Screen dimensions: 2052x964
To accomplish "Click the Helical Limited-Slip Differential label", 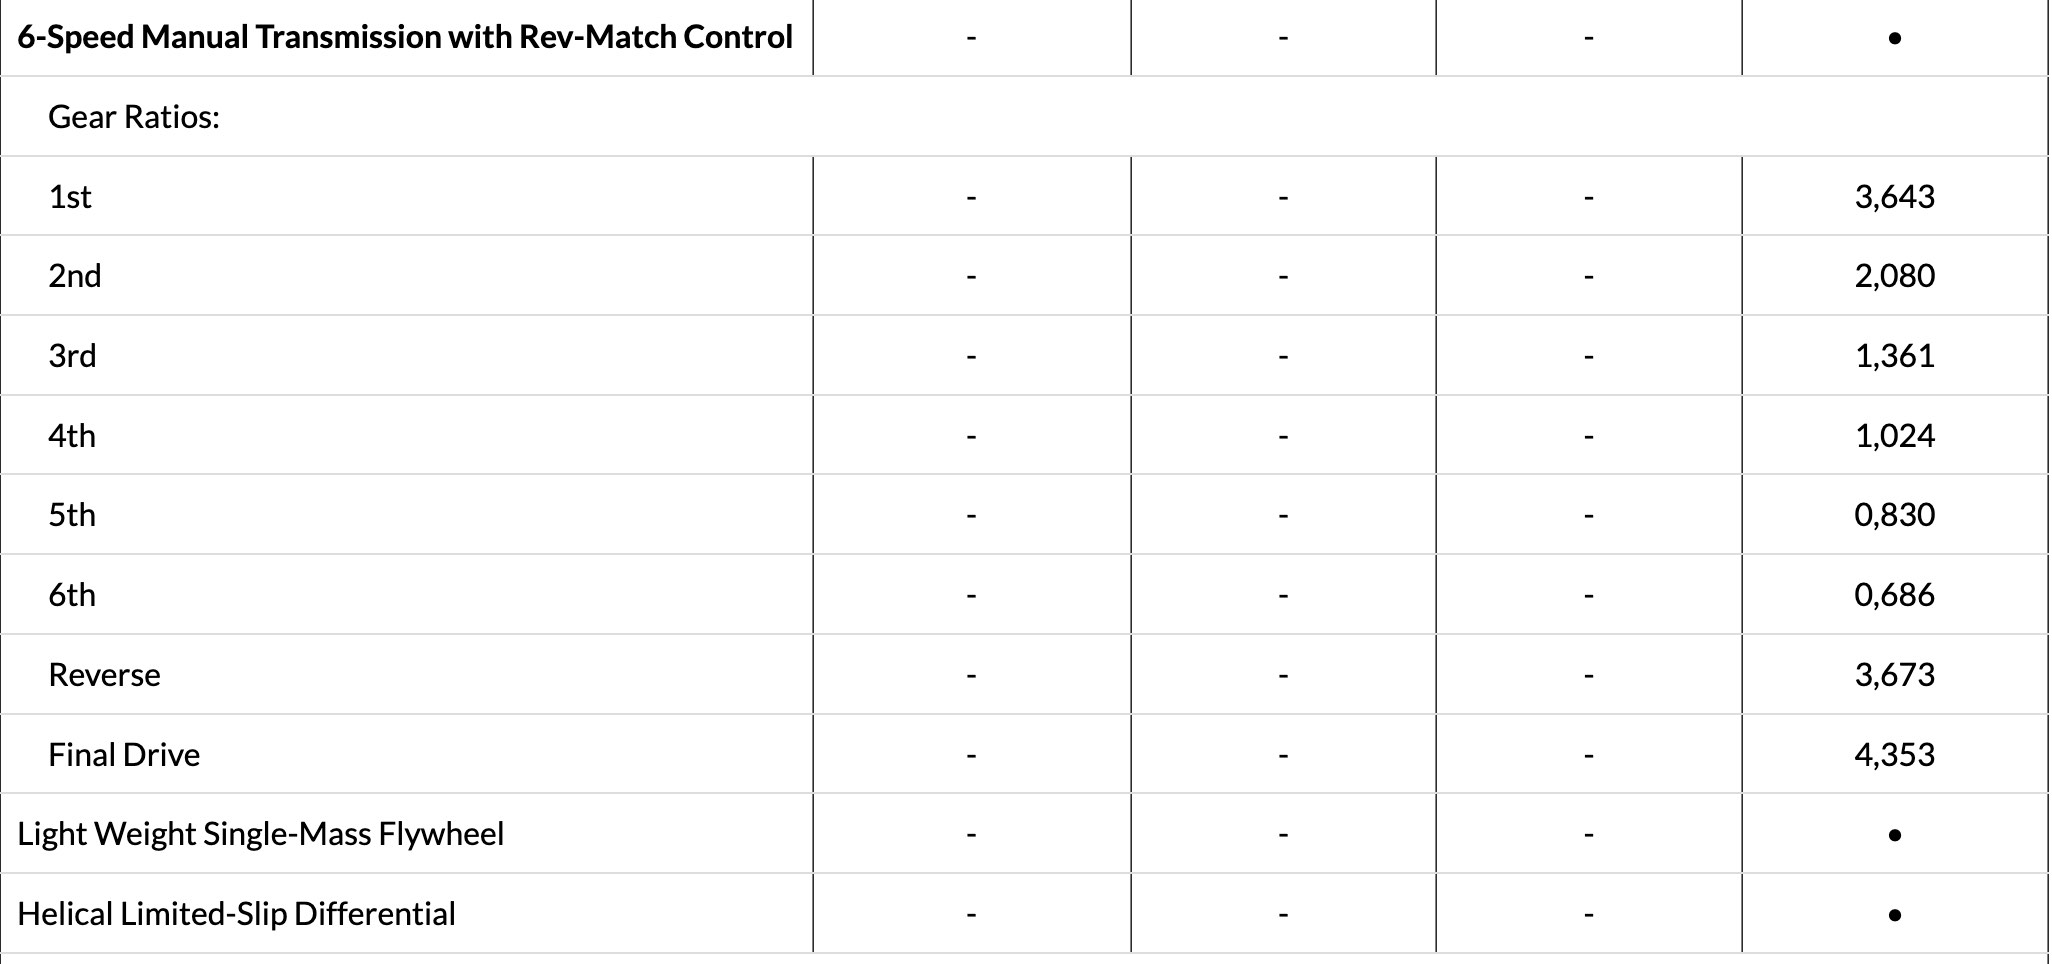I will (x=236, y=914).
